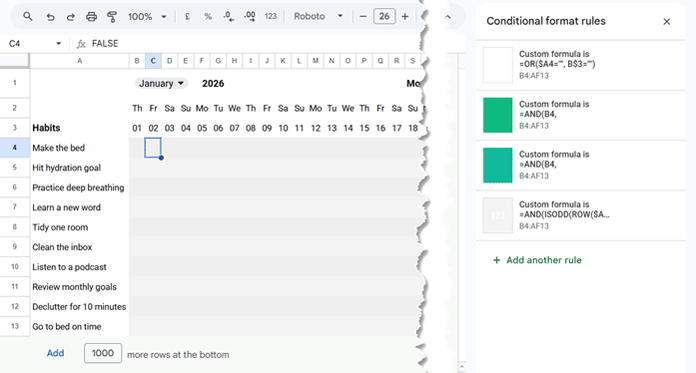This screenshot has width=696, height=373.
Task: Redo the last action
Action: pos(71,17)
